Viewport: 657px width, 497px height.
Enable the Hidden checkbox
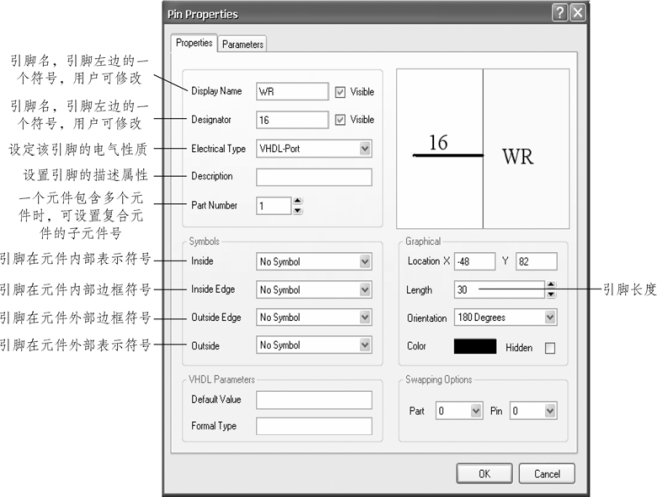(550, 348)
